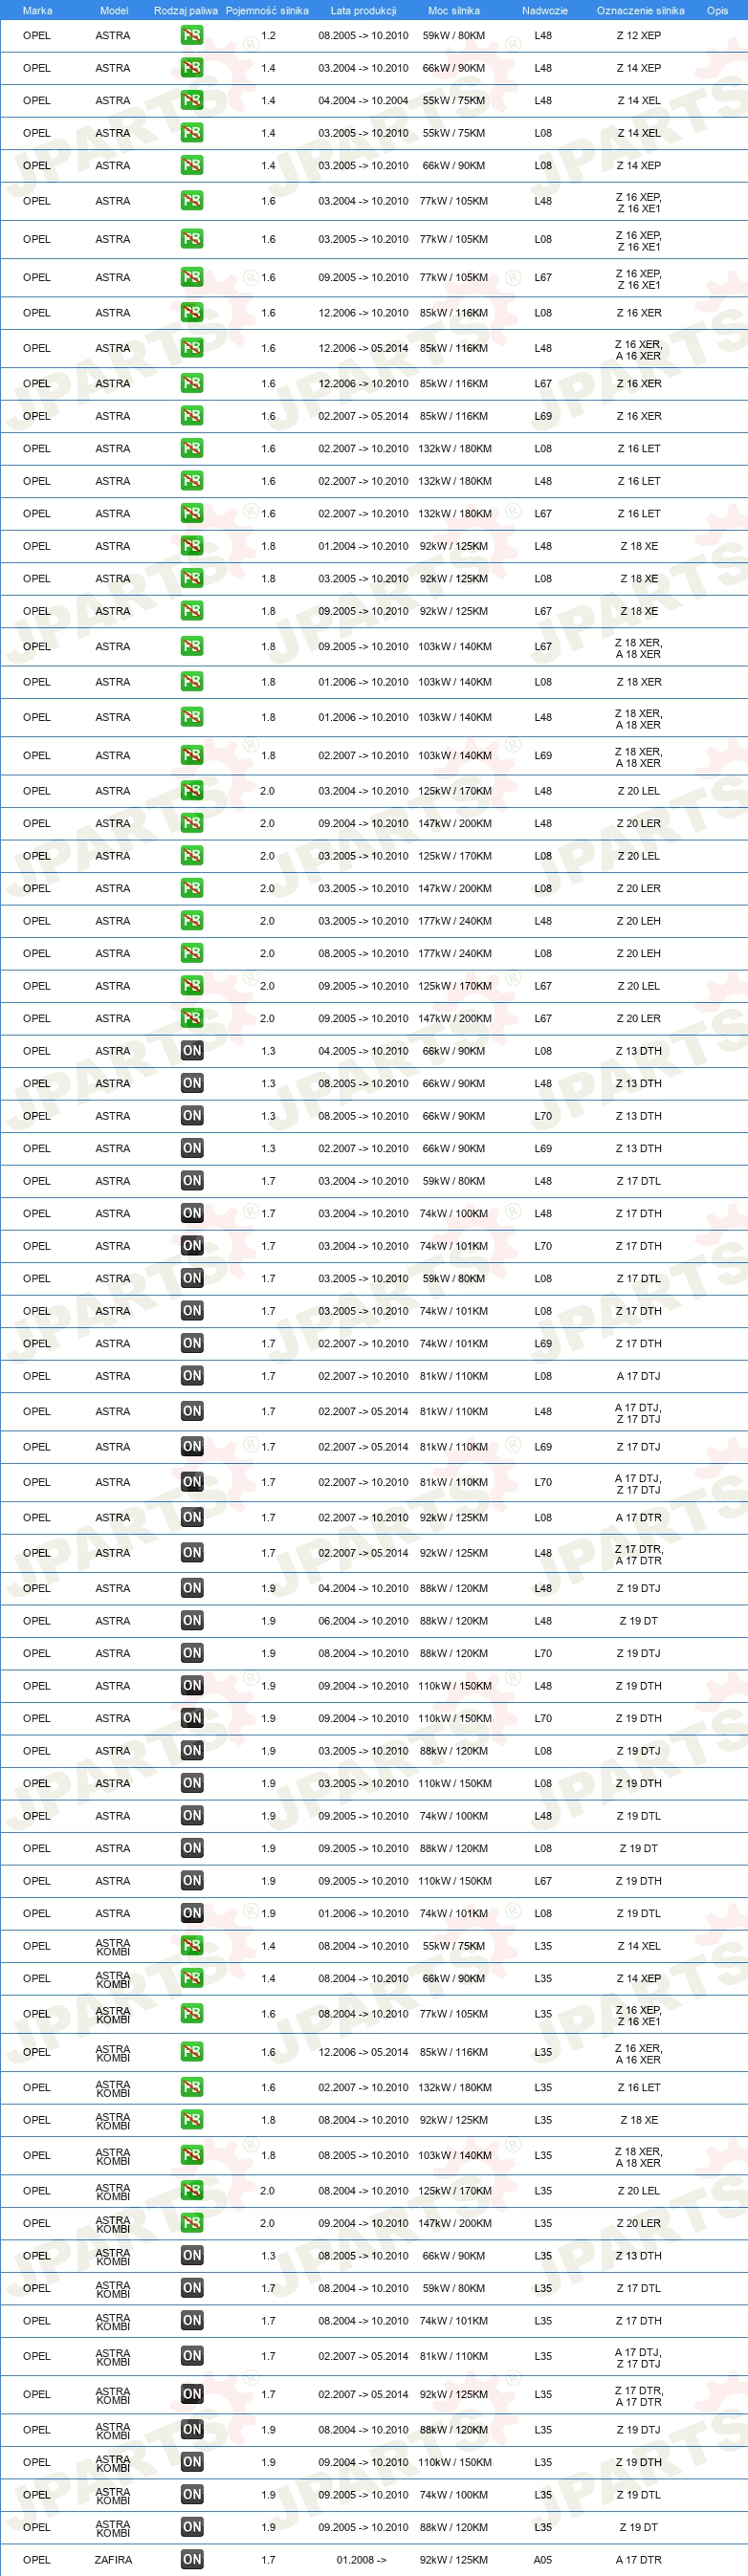The height and width of the screenshot is (2576, 748).
Task: Click the 'Marka' column header
Action: click(37, 10)
